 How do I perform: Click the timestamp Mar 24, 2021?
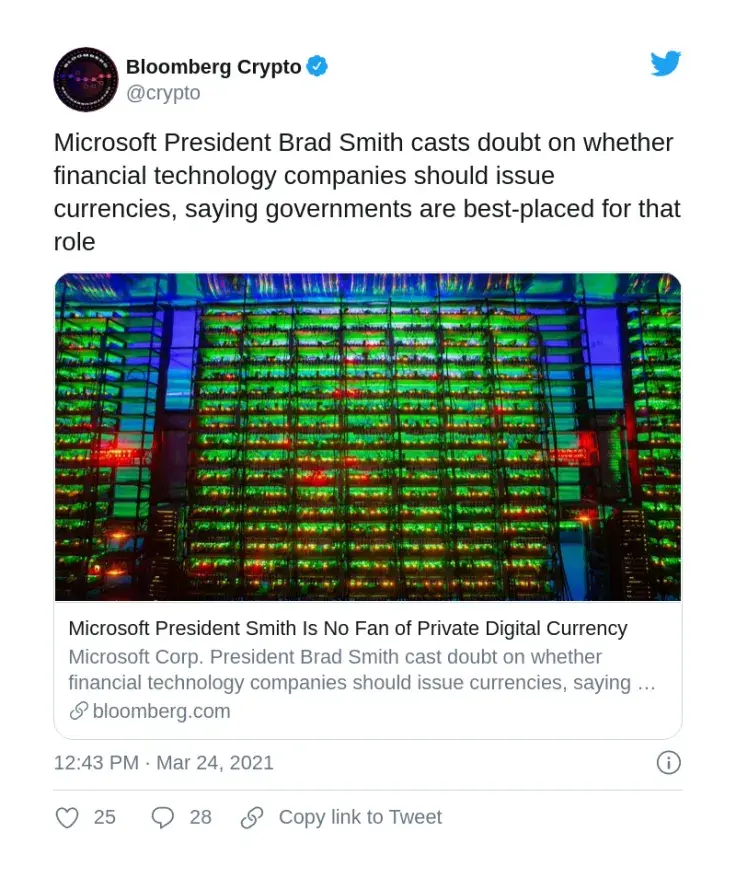pyautogui.click(x=215, y=762)
